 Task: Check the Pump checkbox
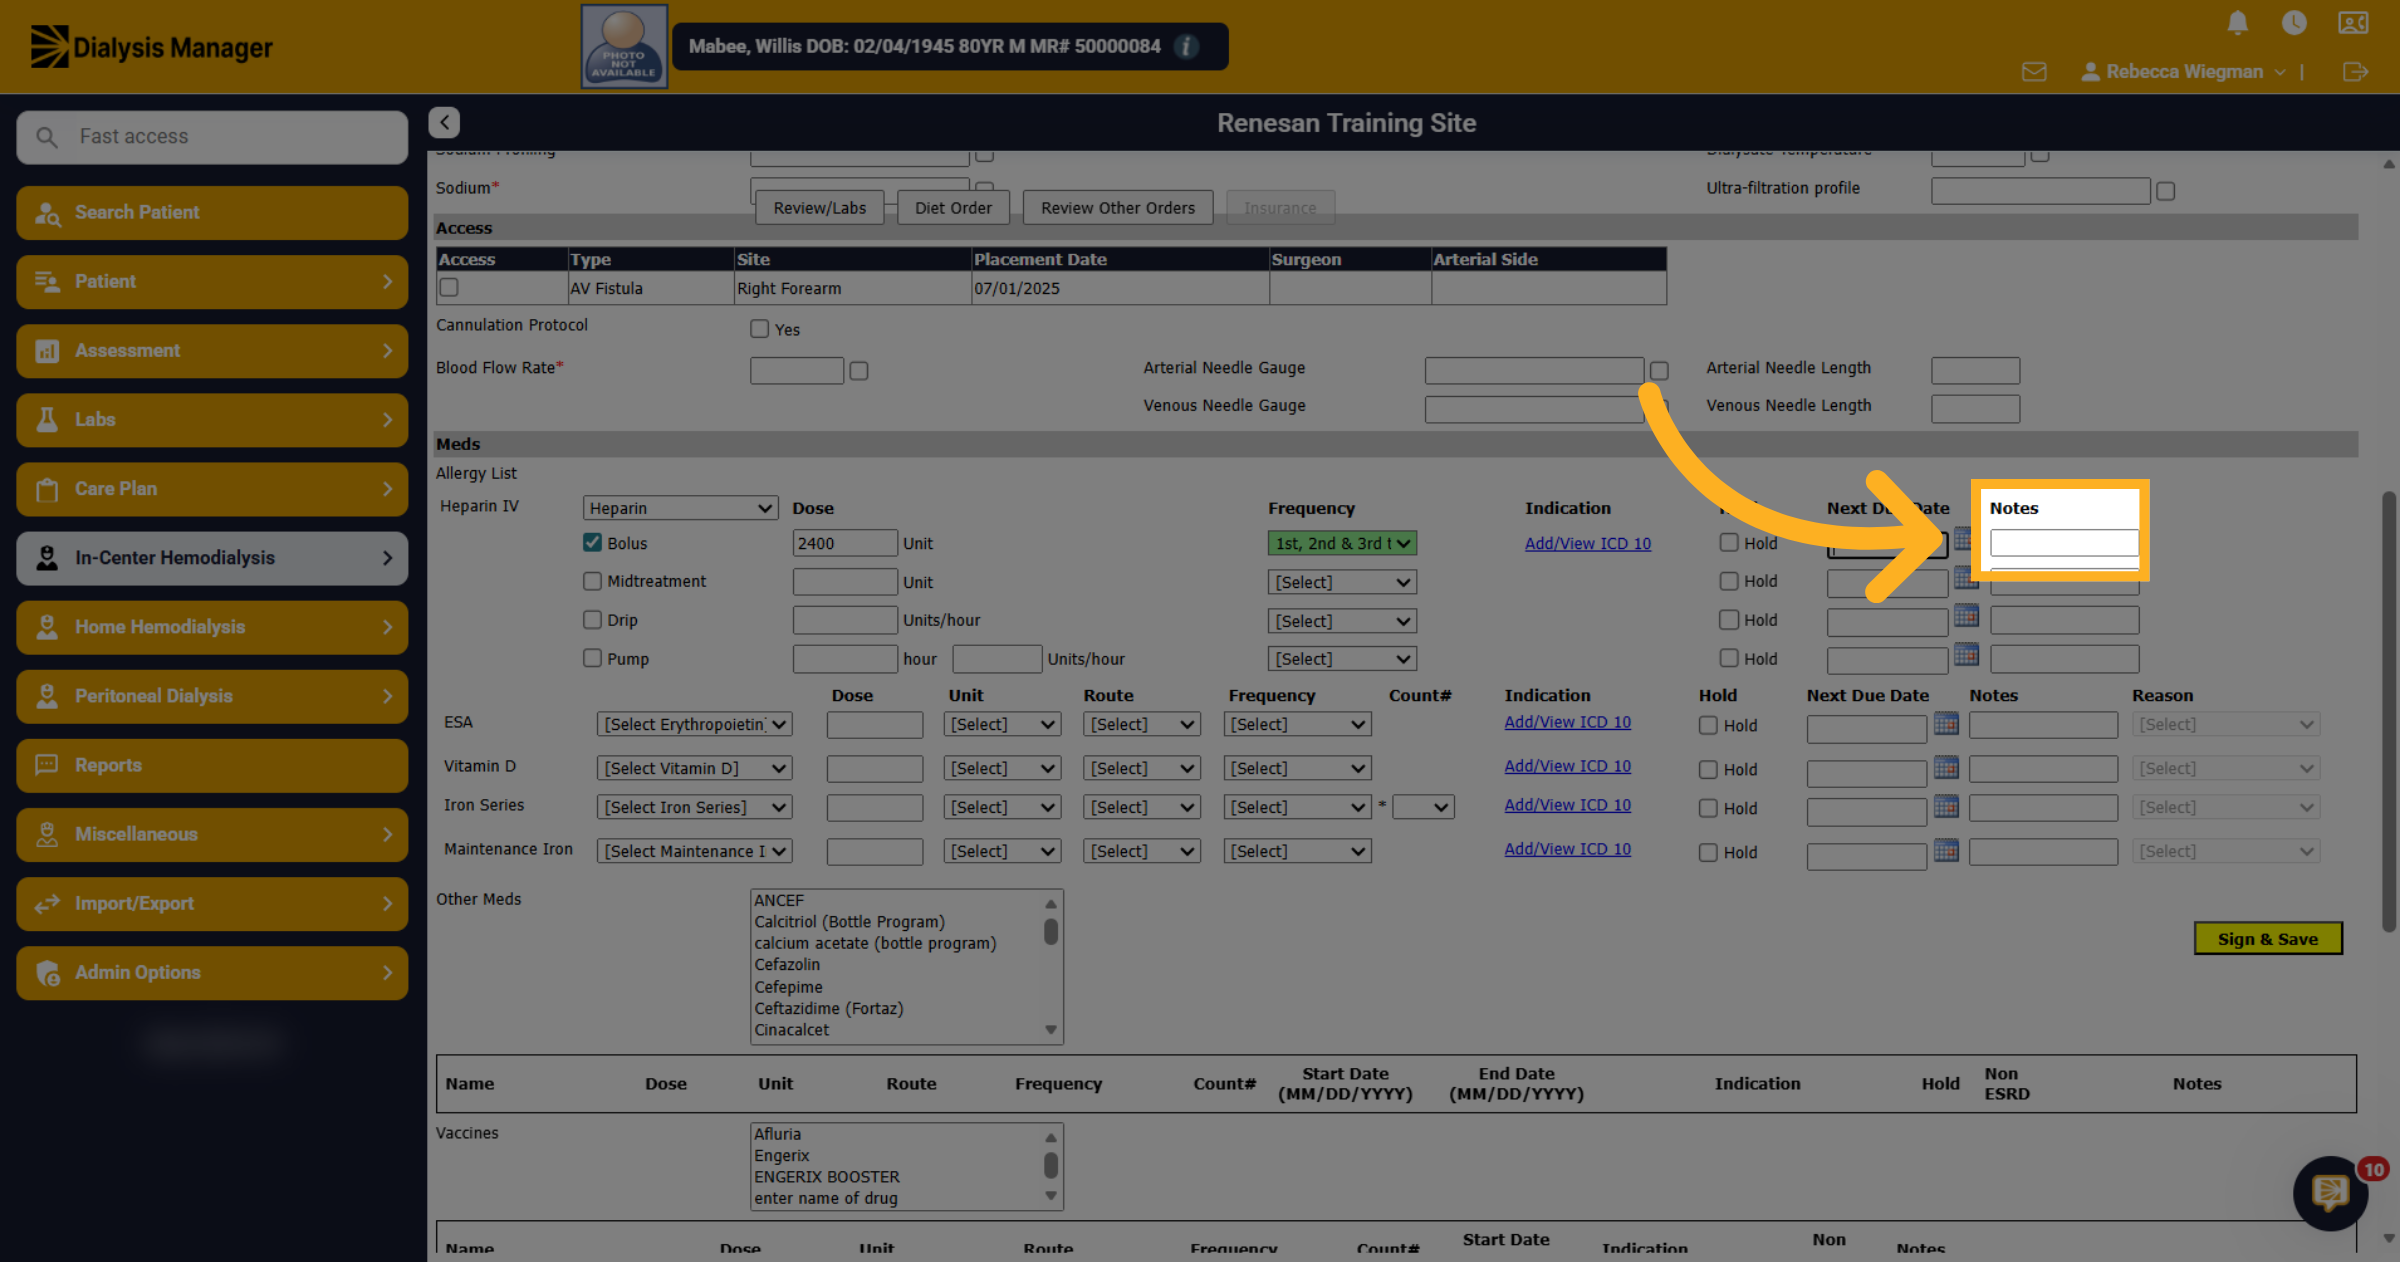[x=592, y=658]
